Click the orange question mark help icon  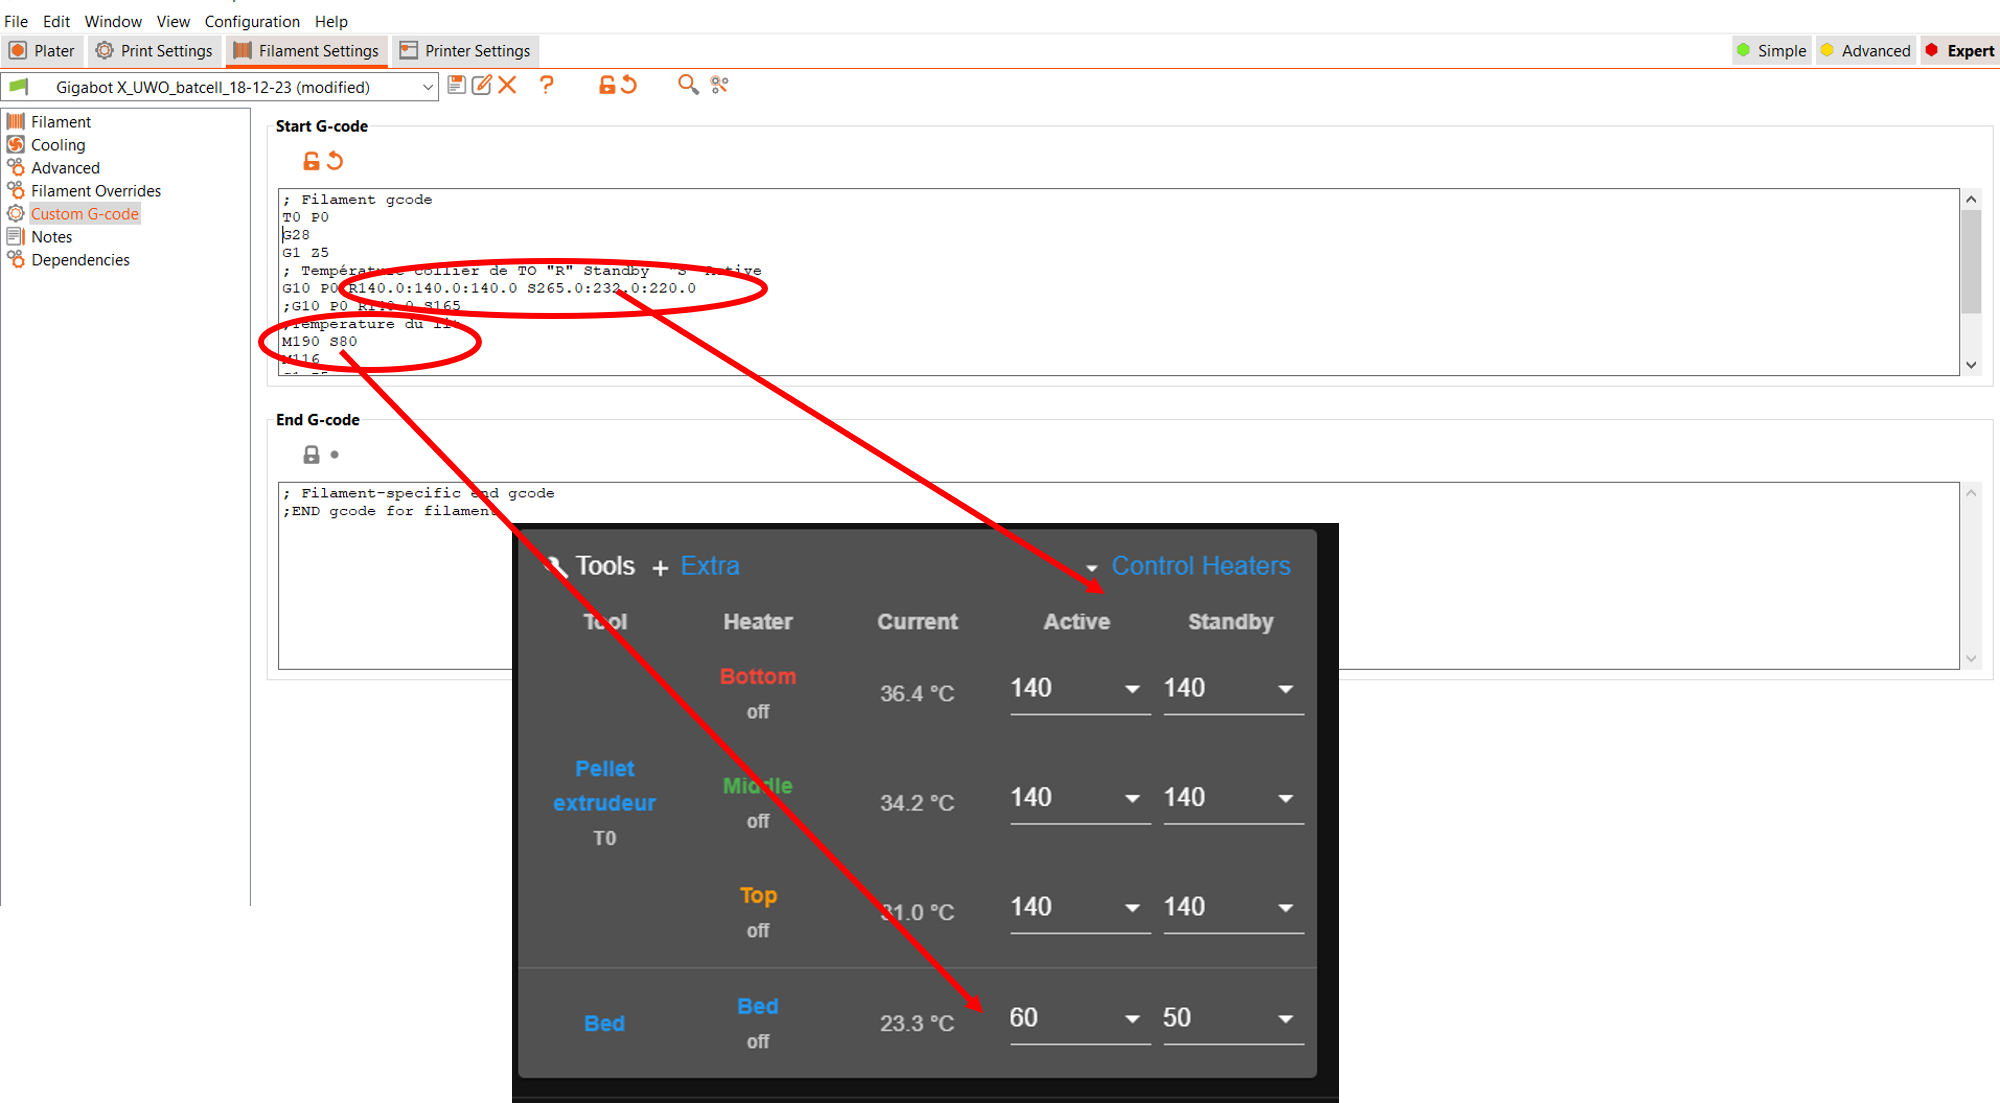(546, 85)
